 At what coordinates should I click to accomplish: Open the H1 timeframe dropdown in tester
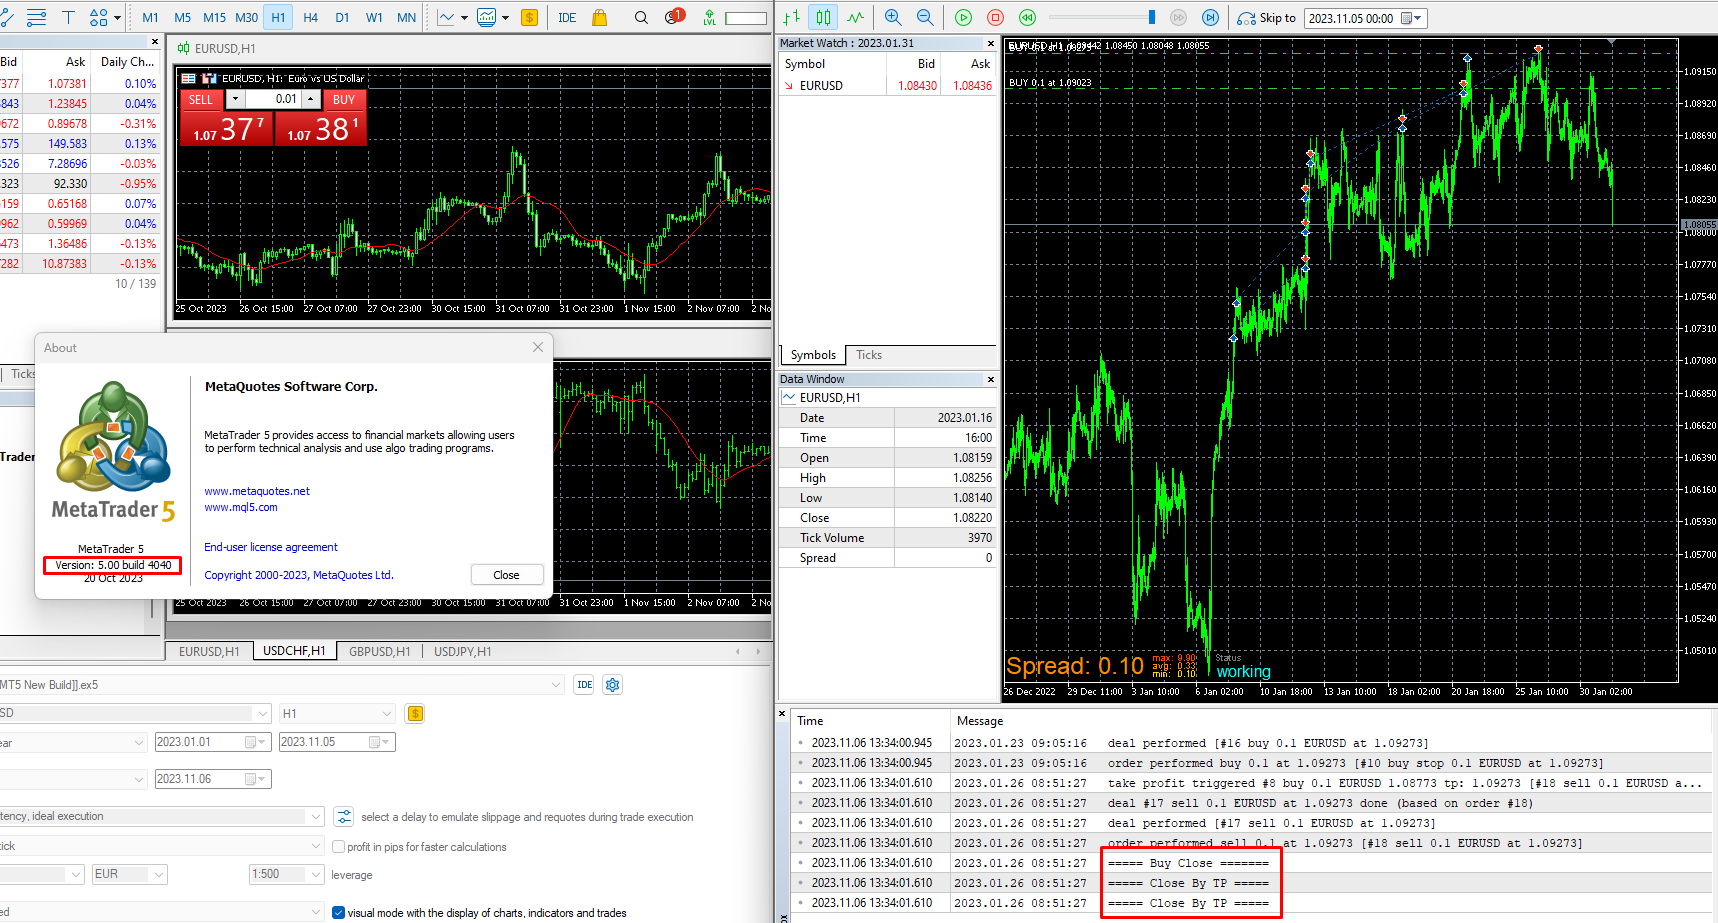click(x=337, y=714)
